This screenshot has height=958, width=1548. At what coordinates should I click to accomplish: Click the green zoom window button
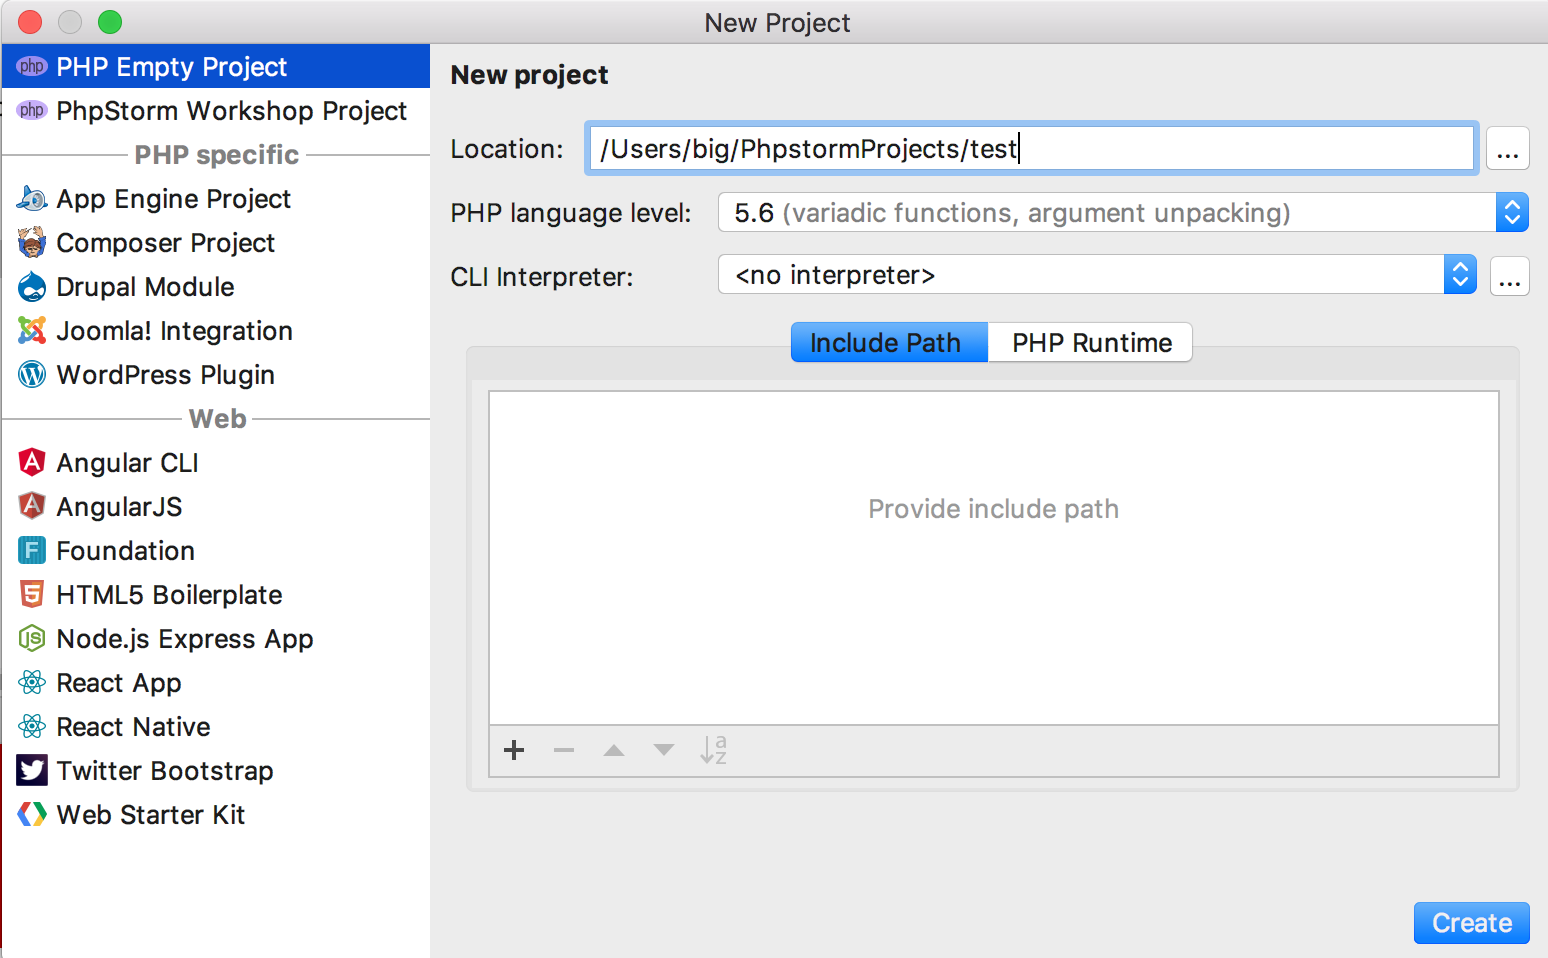coord(110,22)
